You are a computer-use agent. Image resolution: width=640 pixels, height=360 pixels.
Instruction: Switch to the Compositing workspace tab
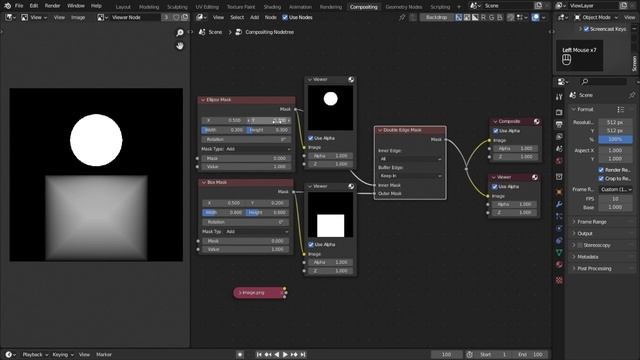tap(363, 7)
